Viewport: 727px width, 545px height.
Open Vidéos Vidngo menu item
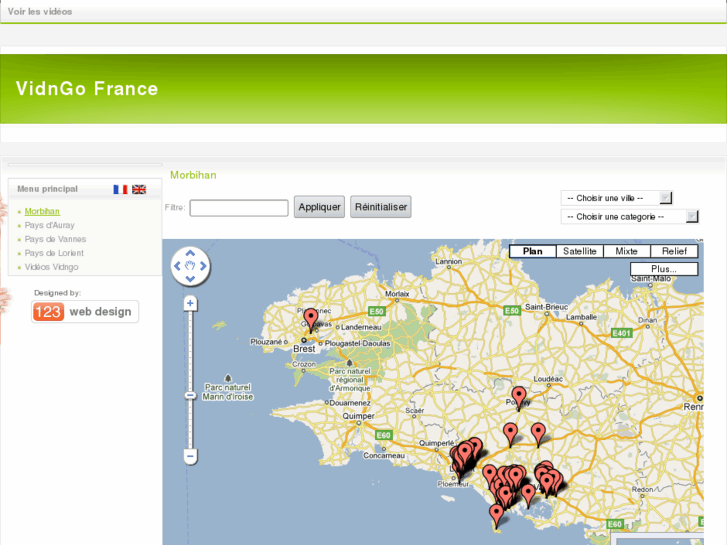51,267
